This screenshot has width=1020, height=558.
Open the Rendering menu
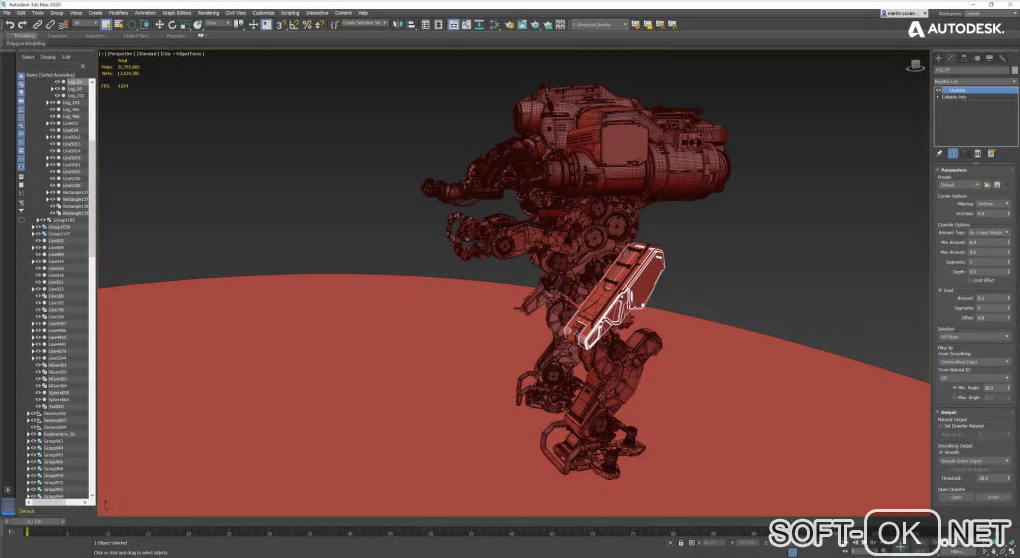[208, 13]
